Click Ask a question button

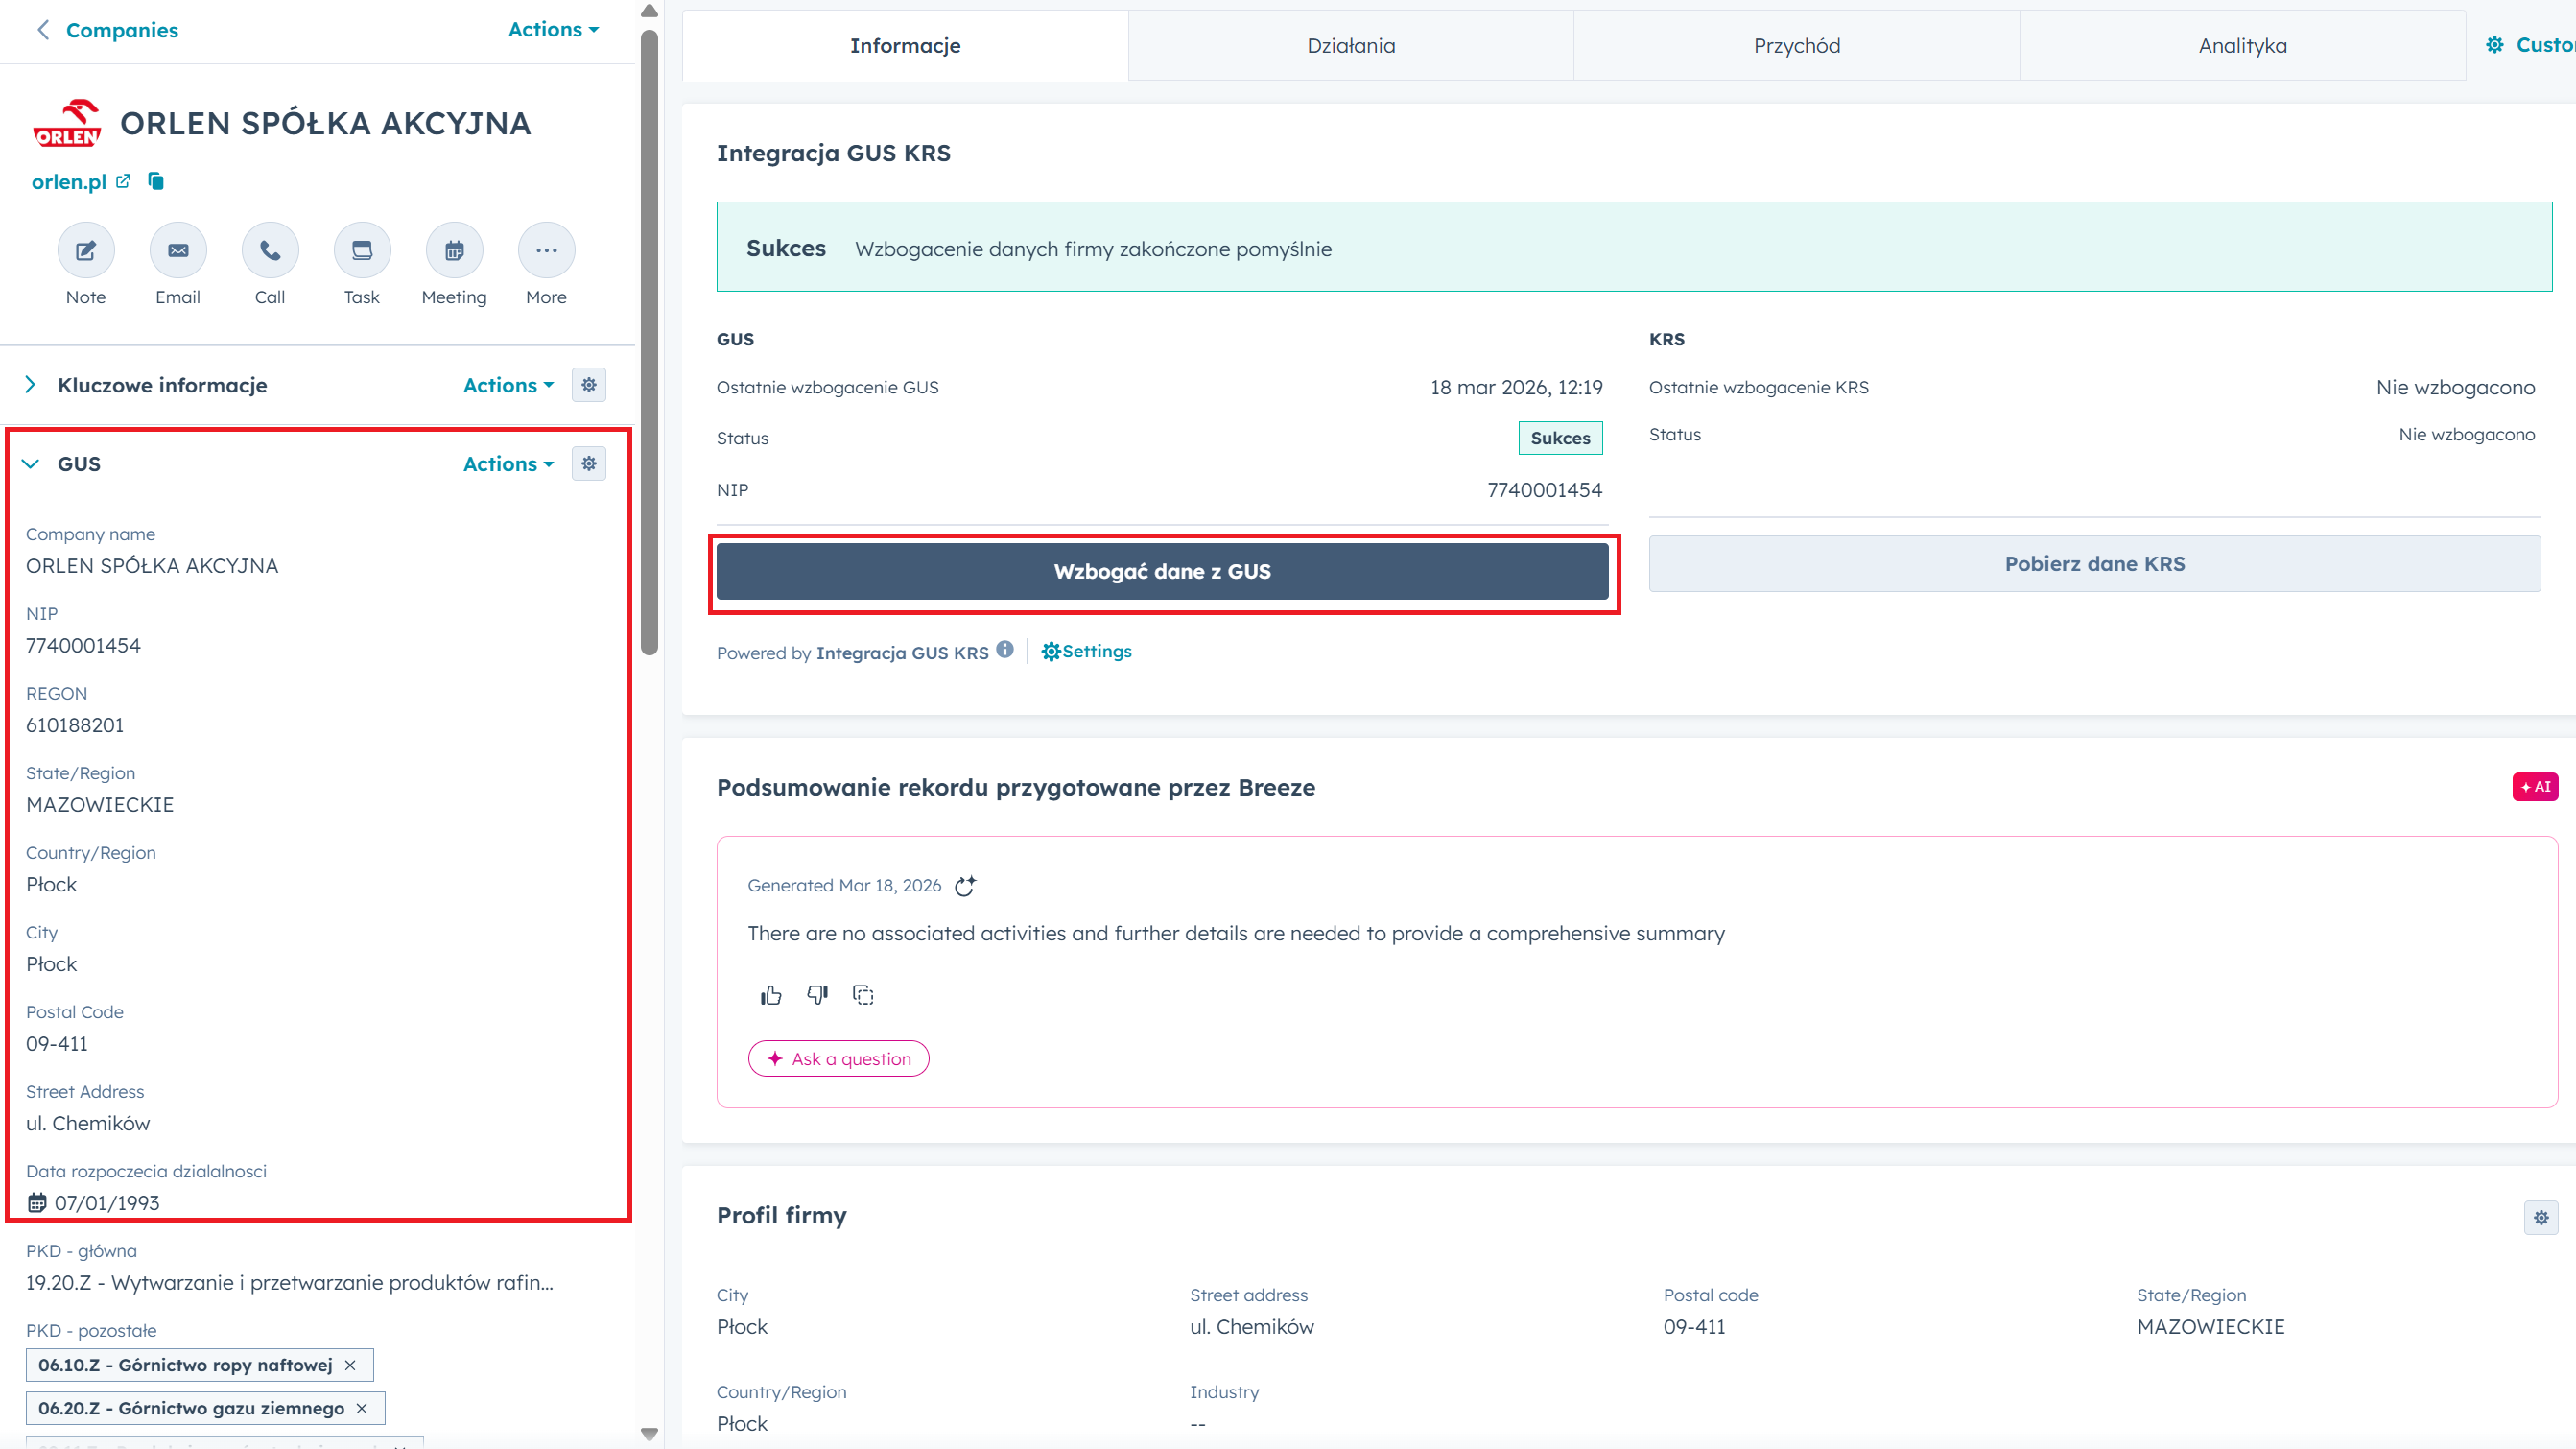coord(838,1059)
